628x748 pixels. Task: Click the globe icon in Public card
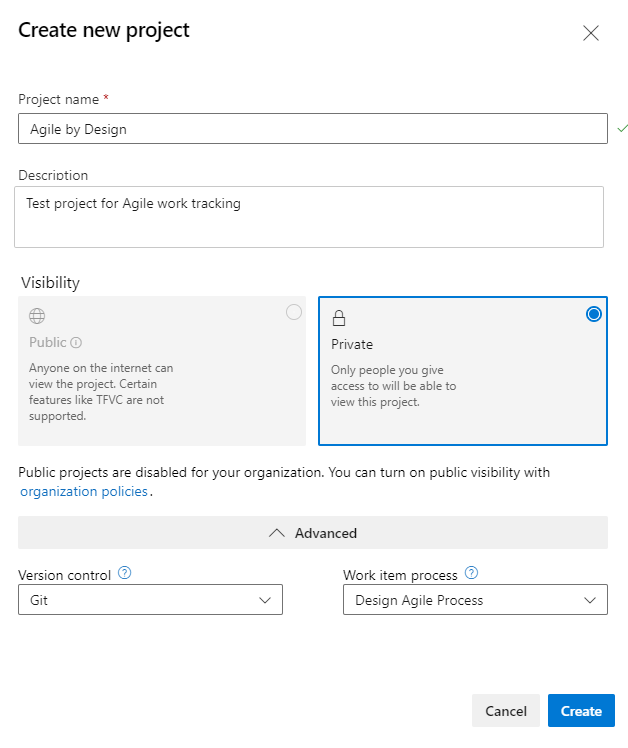coord(37,316)
